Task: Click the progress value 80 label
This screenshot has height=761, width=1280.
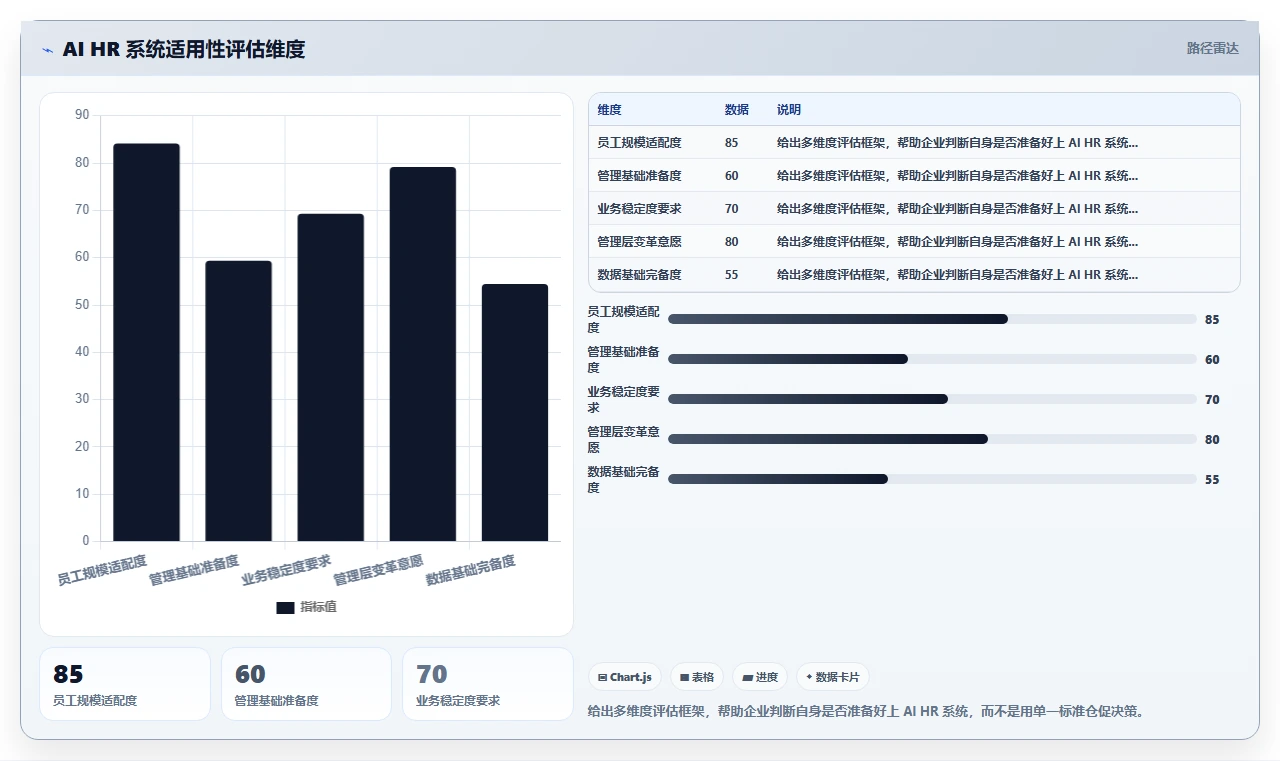Action: pyautogui.click(x=1212, y=440)
